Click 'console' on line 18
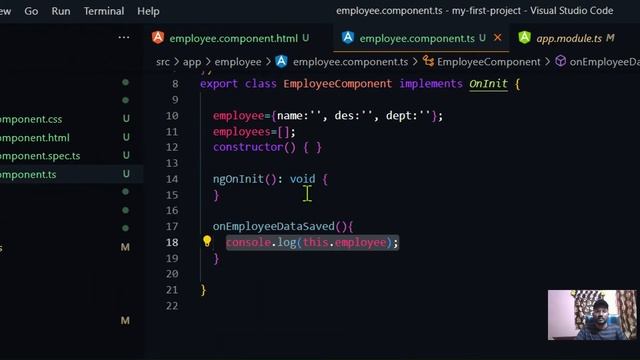Viewport: 640px width, 360px height. (x=248, y=242)
